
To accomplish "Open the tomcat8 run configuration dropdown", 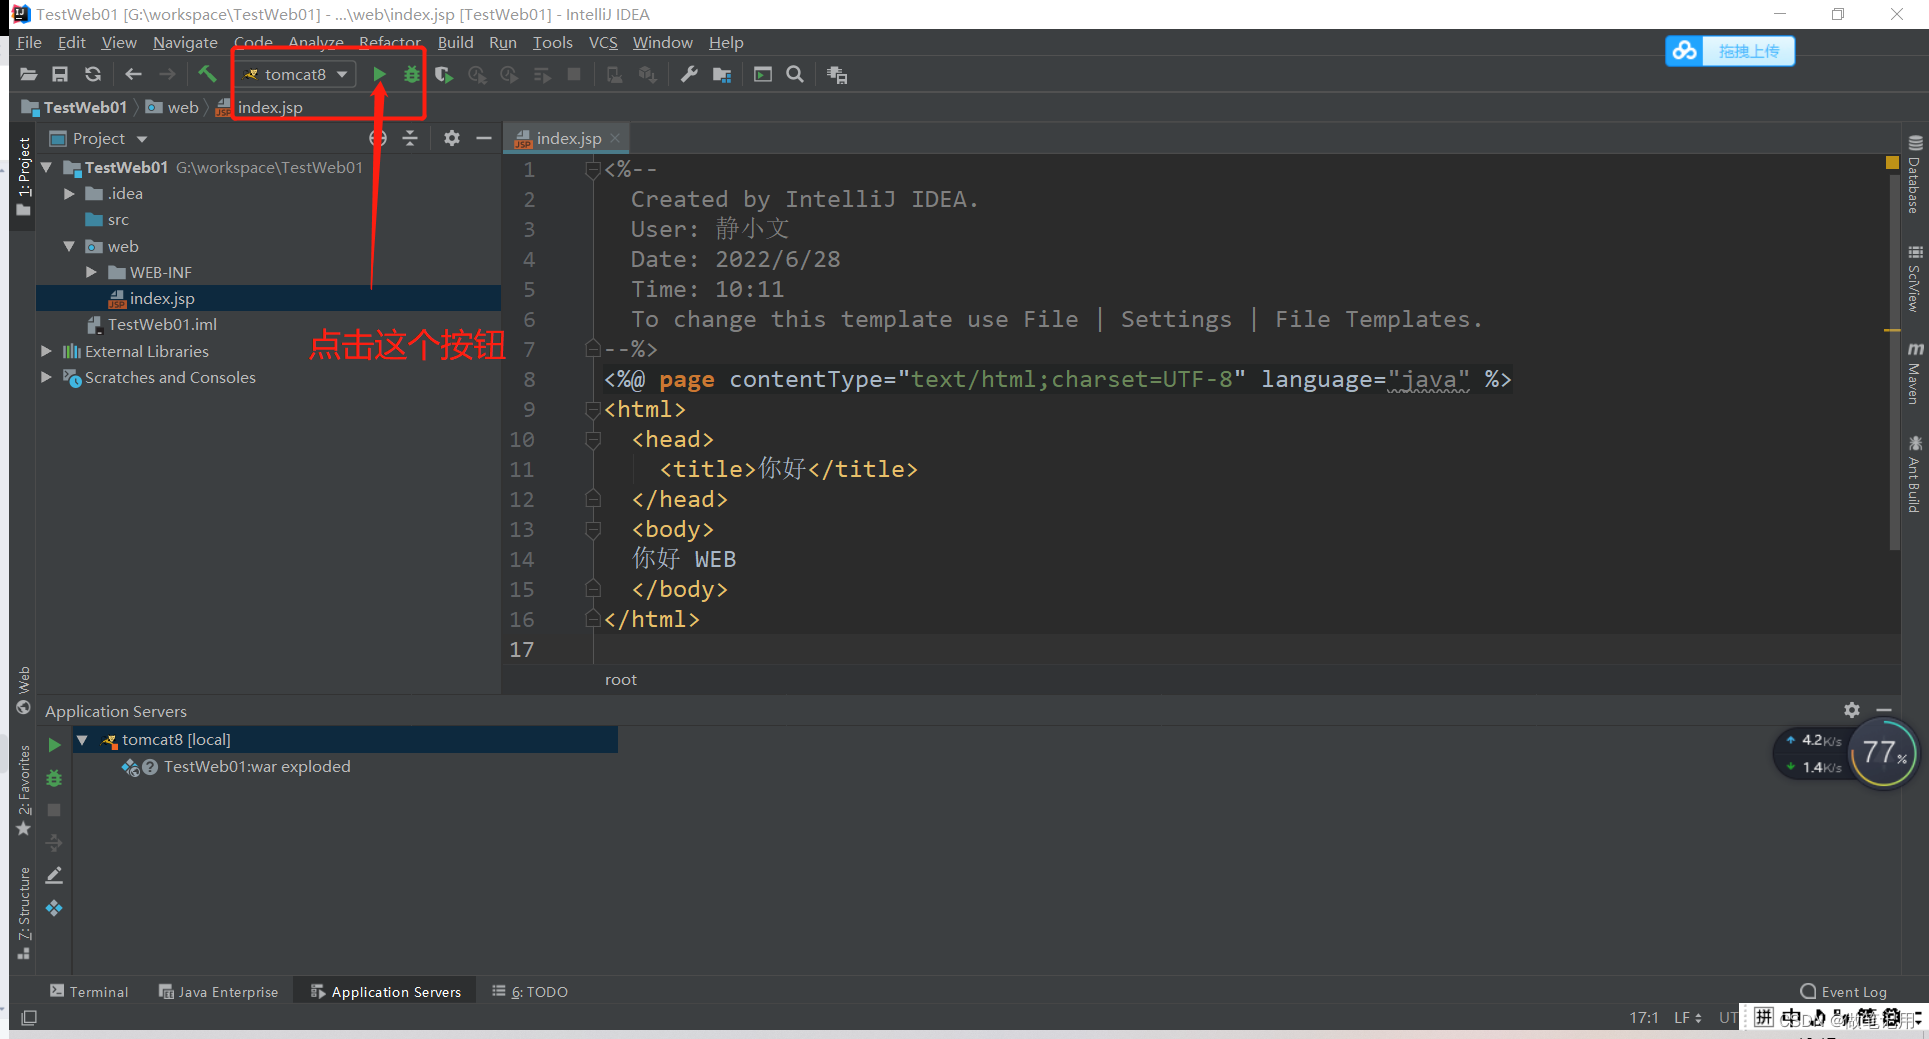I will pos(296,74).
